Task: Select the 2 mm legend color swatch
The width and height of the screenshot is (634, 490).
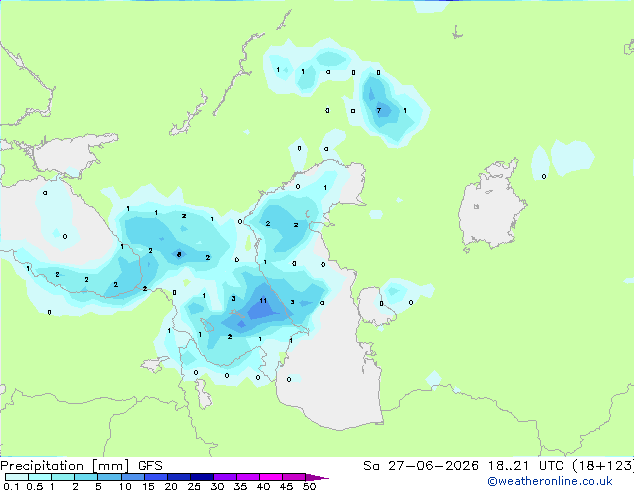Action: click(86, 477)
